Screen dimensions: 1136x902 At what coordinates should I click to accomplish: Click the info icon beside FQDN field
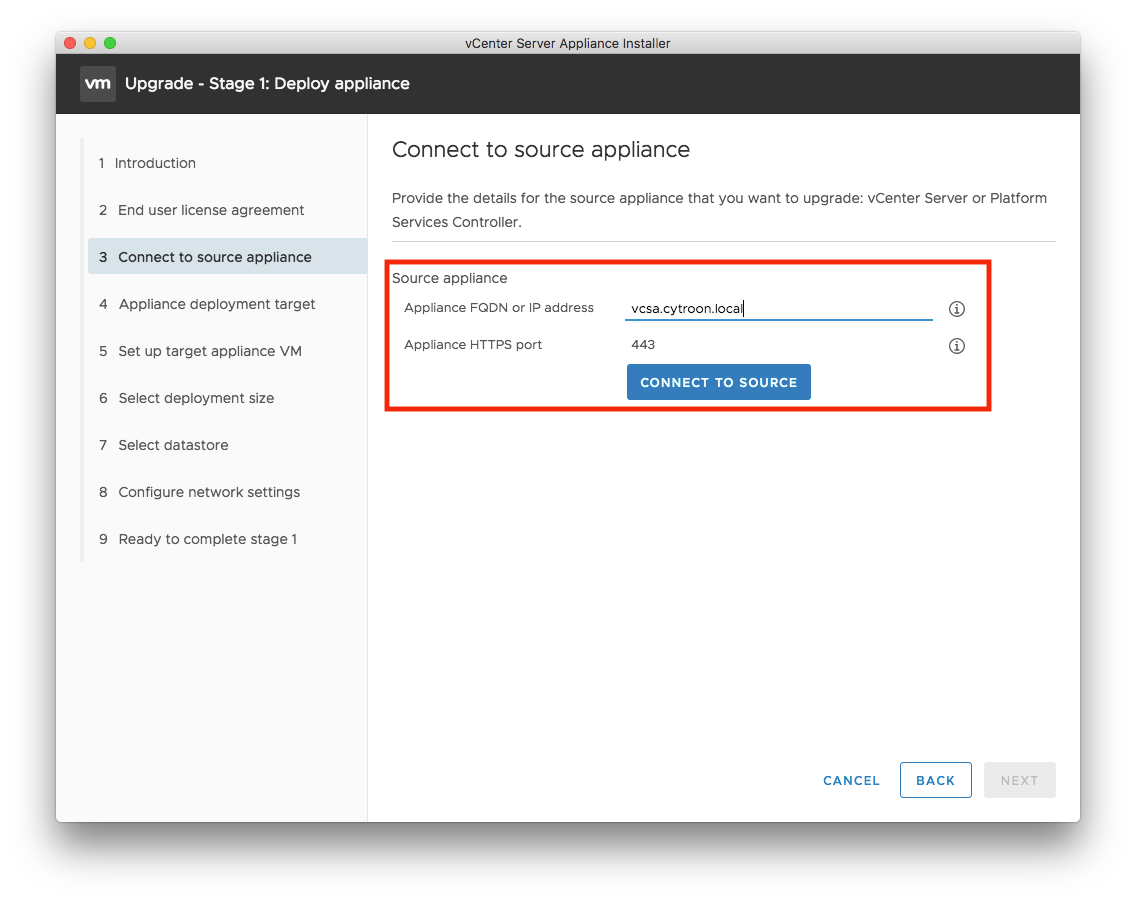pos(956,309)
